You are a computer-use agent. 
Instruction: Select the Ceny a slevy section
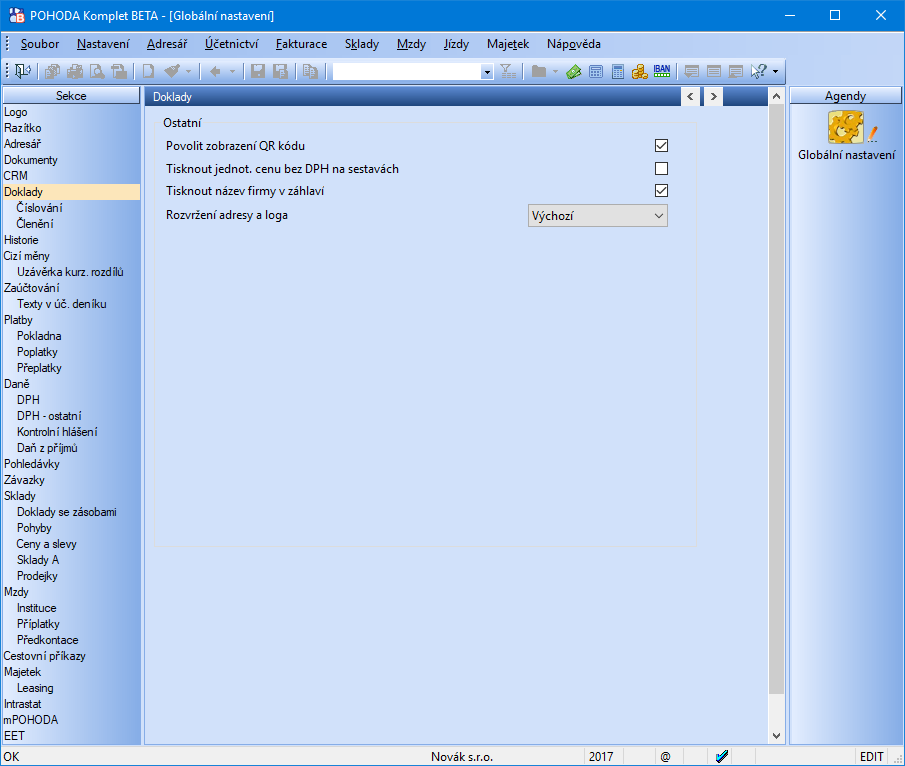coord(46,544)
